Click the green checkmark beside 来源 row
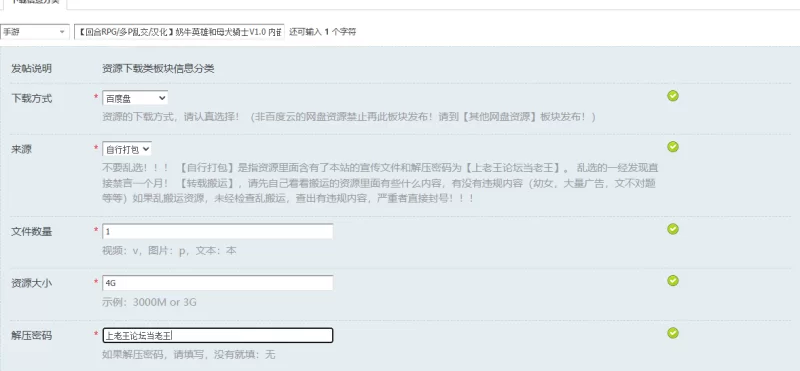 [673, 146]
